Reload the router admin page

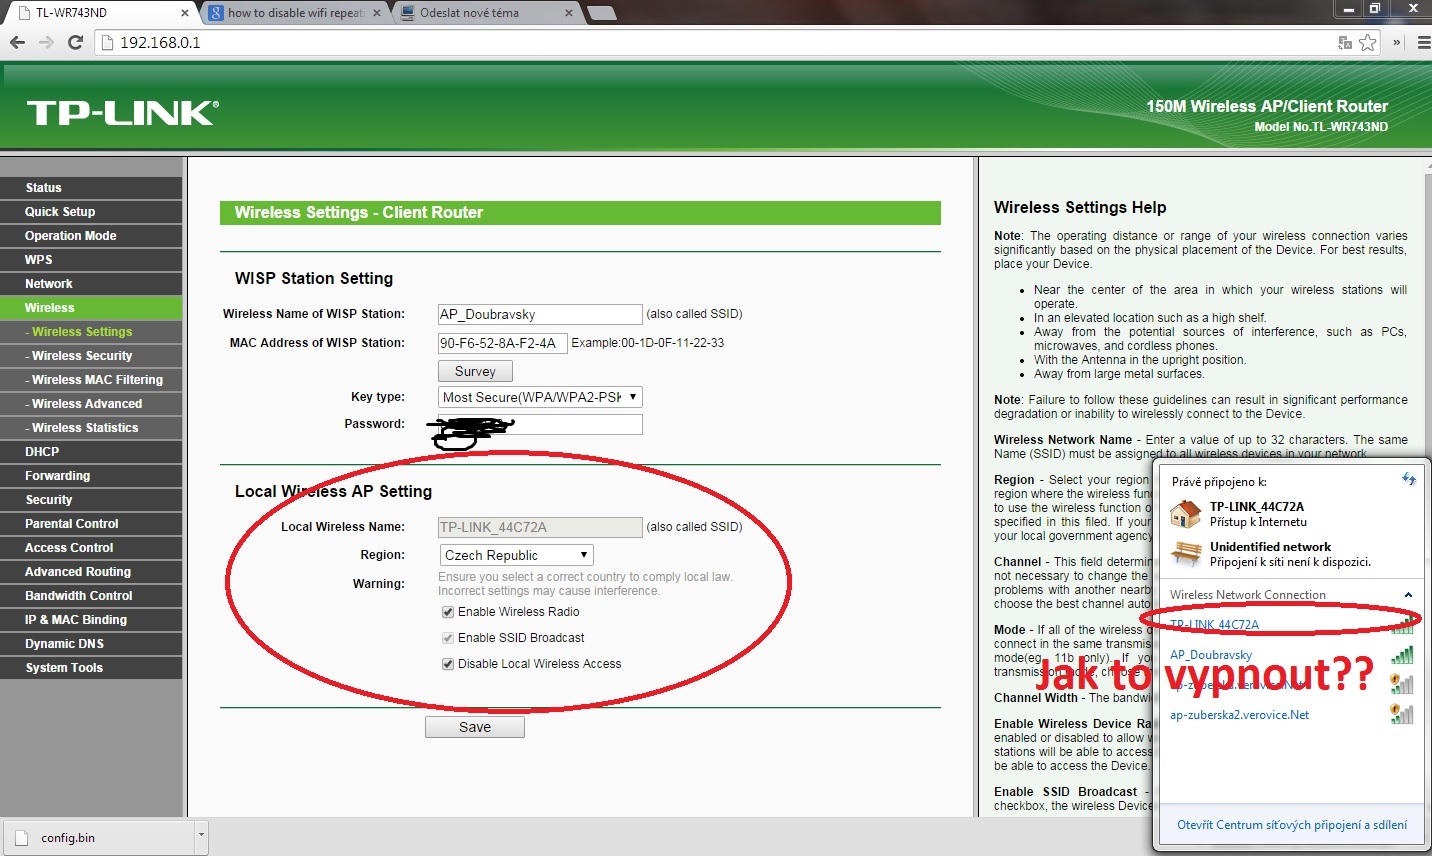(x=75, y=42)
